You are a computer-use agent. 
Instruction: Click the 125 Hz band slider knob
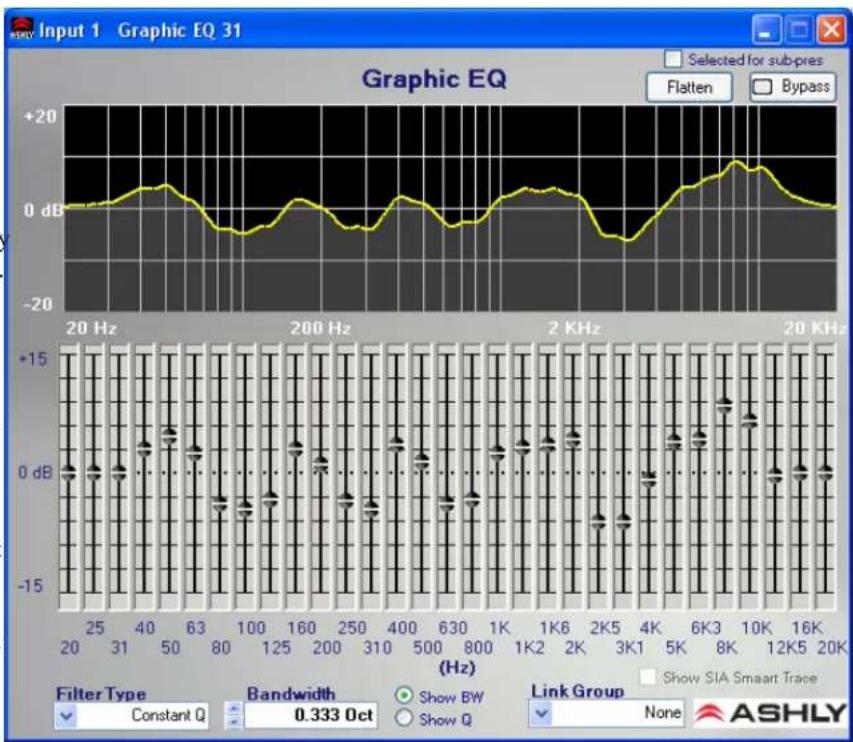[270, 499]
